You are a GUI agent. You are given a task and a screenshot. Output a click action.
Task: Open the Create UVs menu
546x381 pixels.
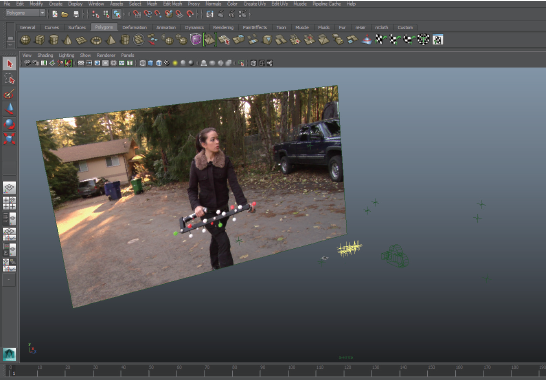pyautogui.click(x=255, y=4)
